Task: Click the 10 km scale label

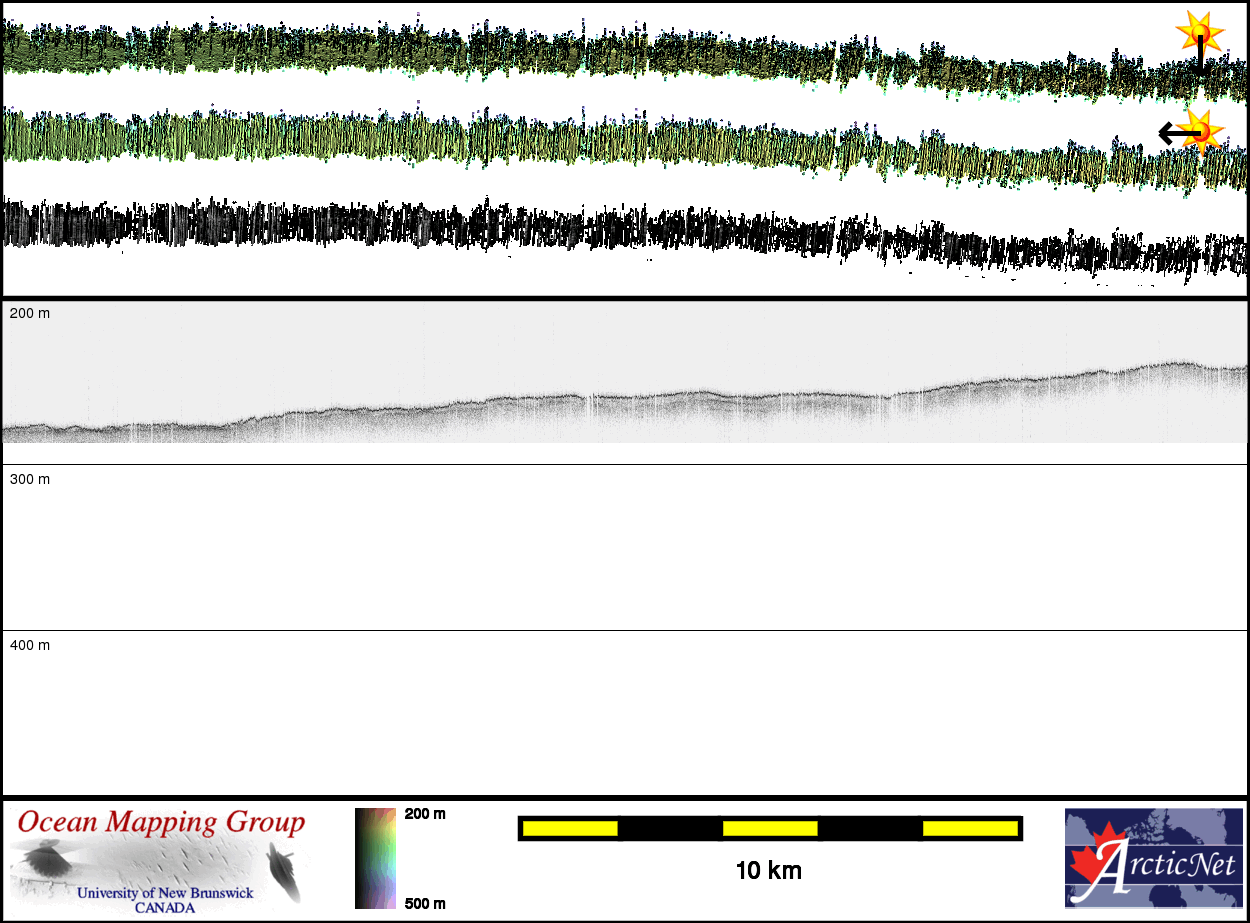Action: click(768, 871)
